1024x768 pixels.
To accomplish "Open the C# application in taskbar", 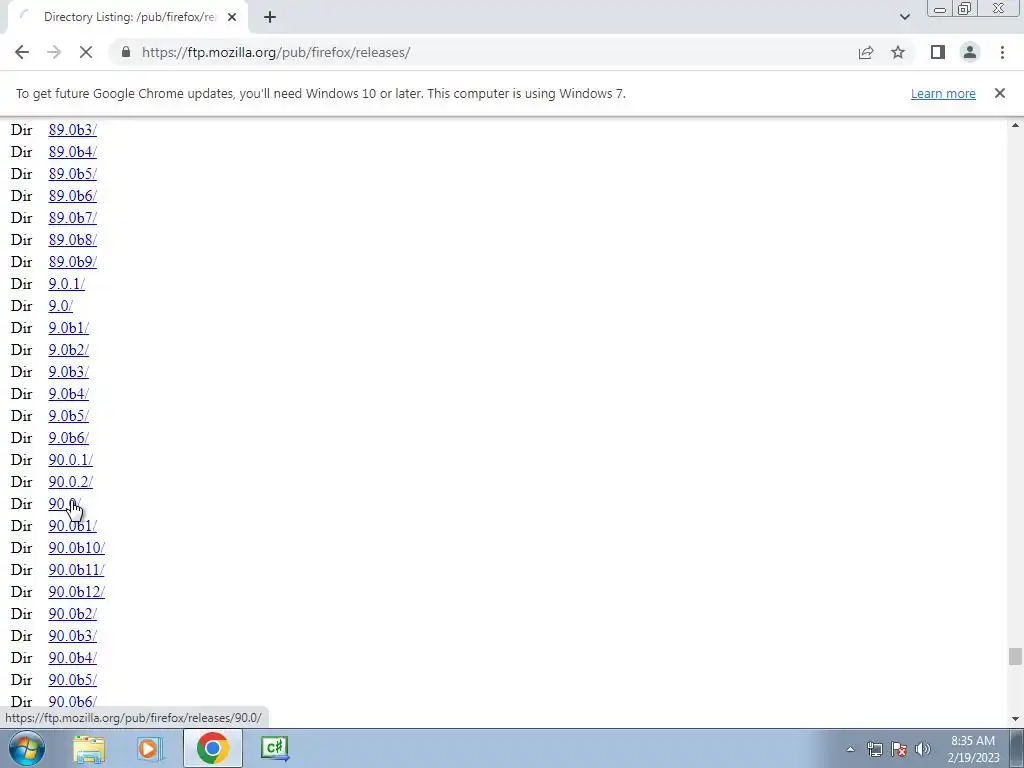I will [275, 748].
